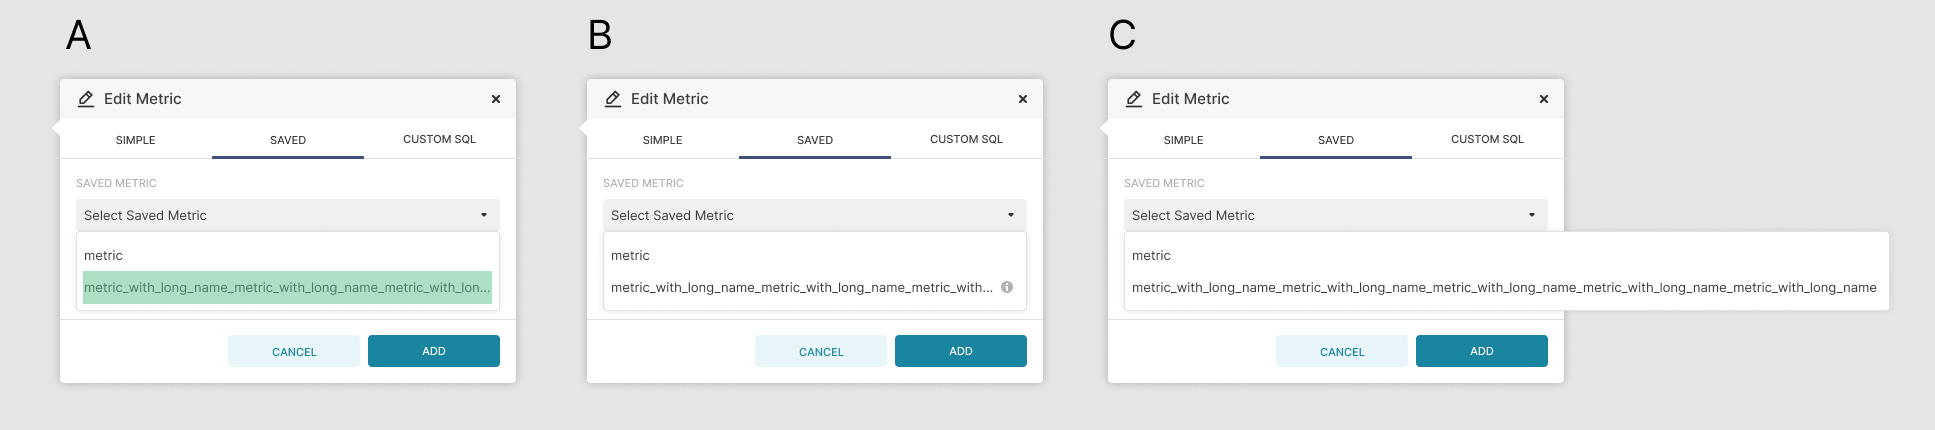The image size is (1935, 430).
Task: Choose the highlighted long-name metric option in A
Action: (x=287, y=287)
